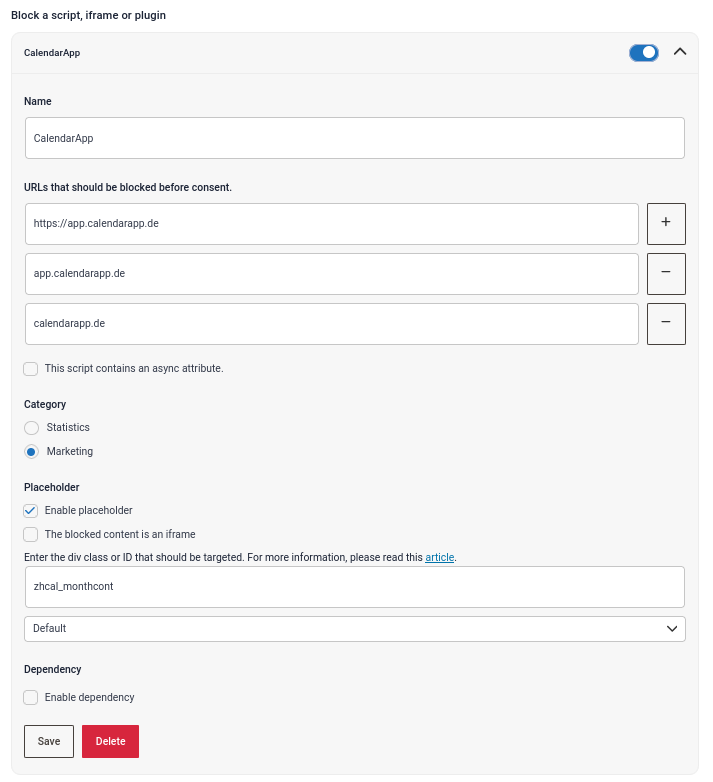Viewport: 713px width, 782px height.
Task: Remove the calendarapp.de URL row
Action: pyautogui.click(x=666, y=323)
